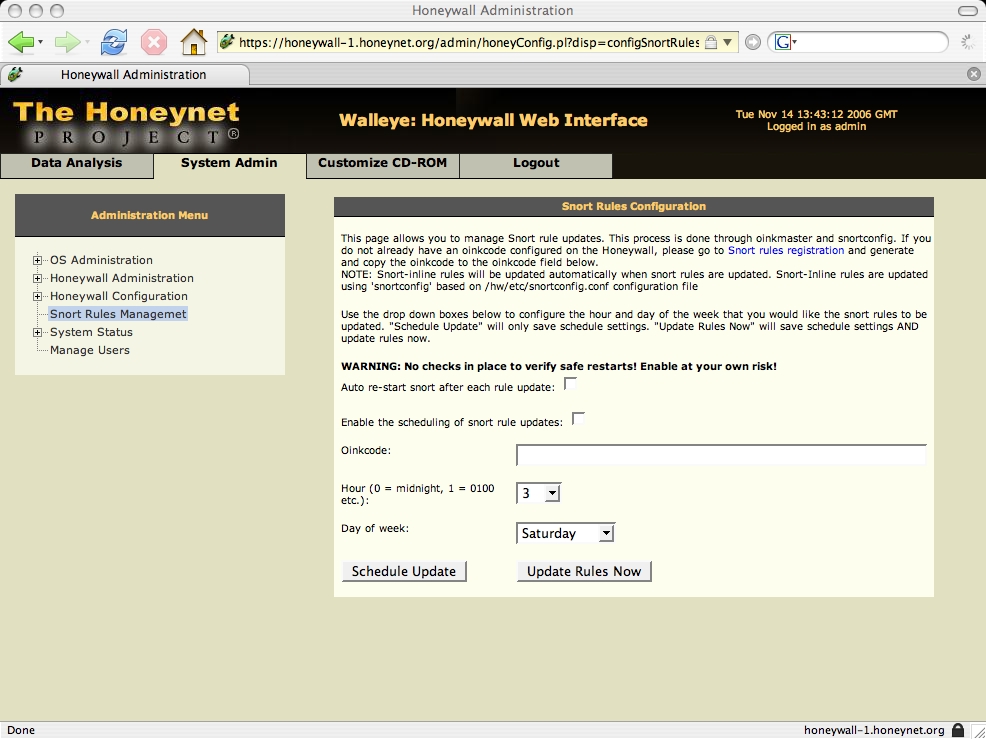Screen dimensions: 986x739
Task: Open Snort Rules Managemet menu entry
Action: point(118,314)
